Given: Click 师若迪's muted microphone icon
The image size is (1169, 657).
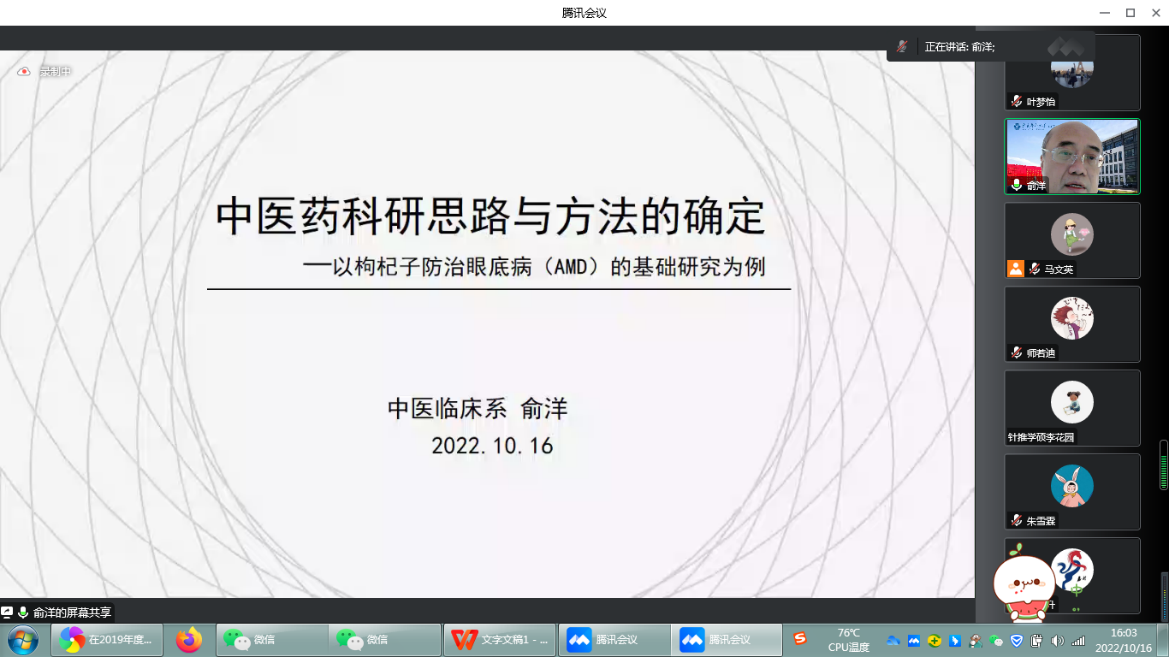Looking at the screenshot, I should pos(1016,353).
